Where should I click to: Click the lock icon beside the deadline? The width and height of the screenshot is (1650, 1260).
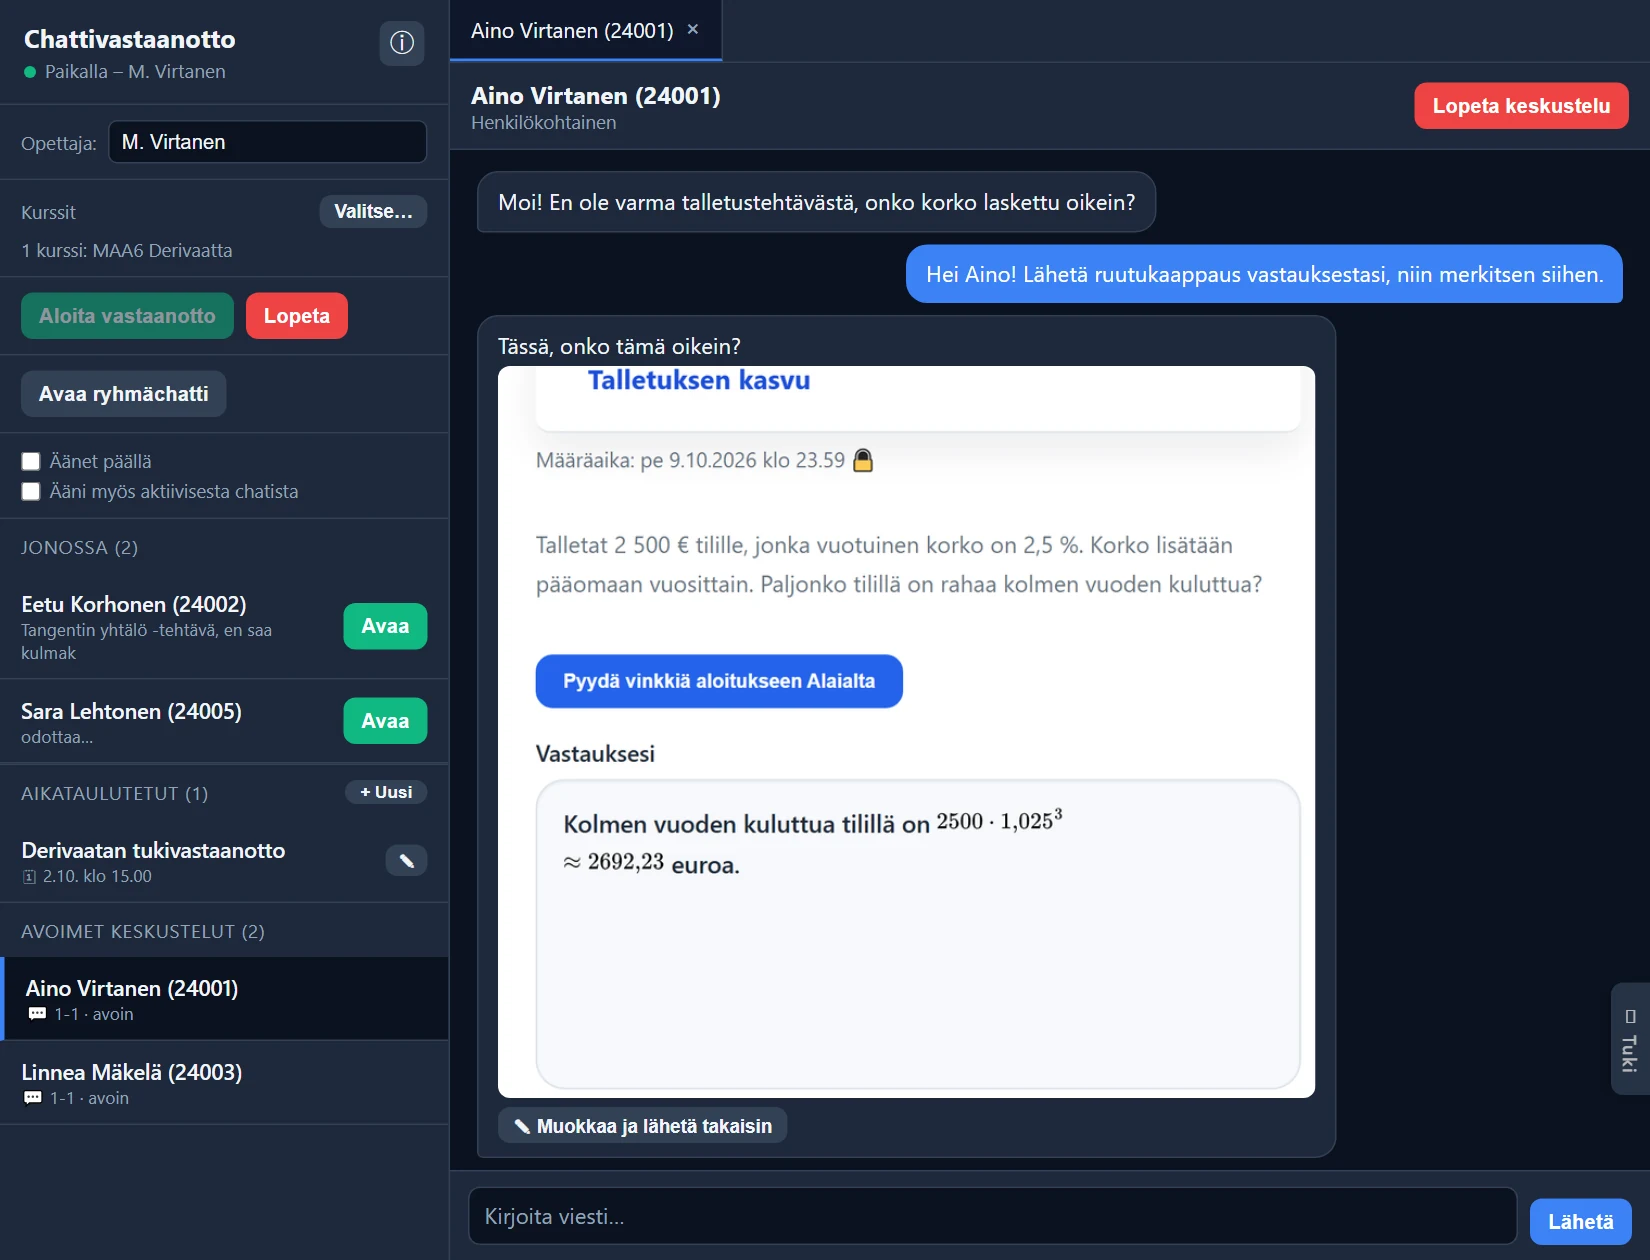coord(863,460)
